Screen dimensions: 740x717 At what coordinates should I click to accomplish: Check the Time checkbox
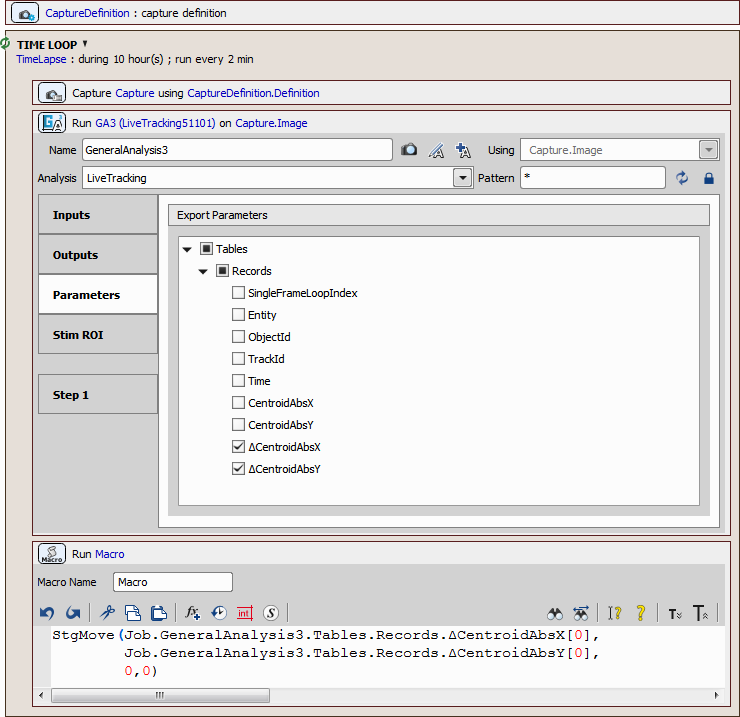click(x=238, y=380)
